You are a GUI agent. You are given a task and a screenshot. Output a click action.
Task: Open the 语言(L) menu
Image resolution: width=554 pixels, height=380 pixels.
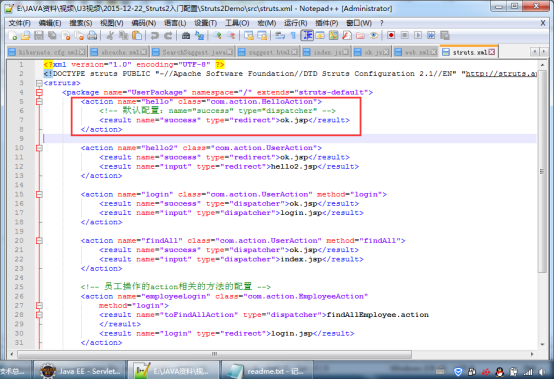175,23
